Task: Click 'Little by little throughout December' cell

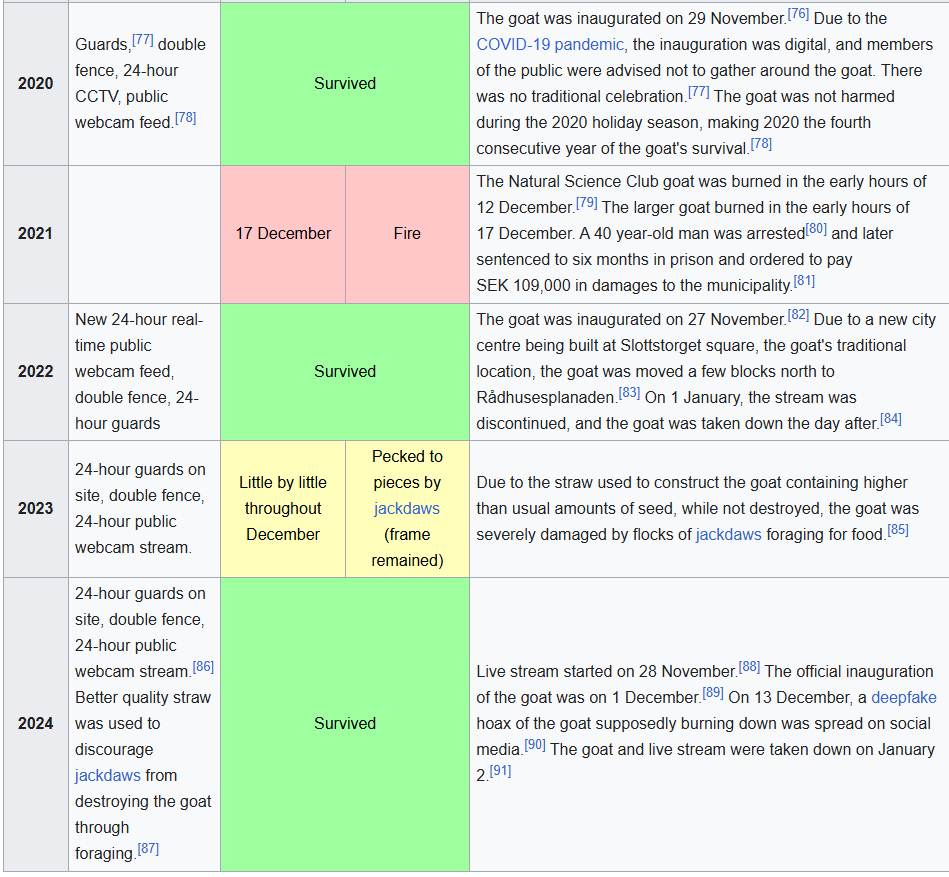Action: (x=283, y=508)
